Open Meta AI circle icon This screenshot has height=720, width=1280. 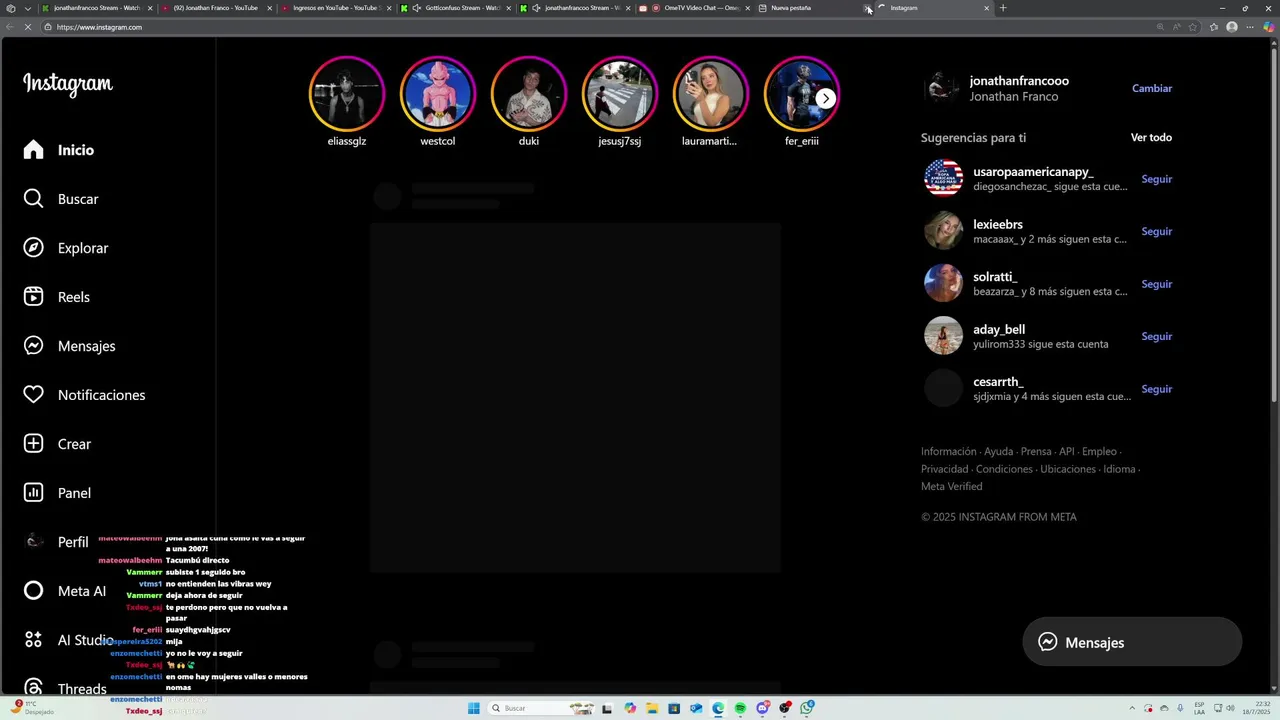coord(33,591)
